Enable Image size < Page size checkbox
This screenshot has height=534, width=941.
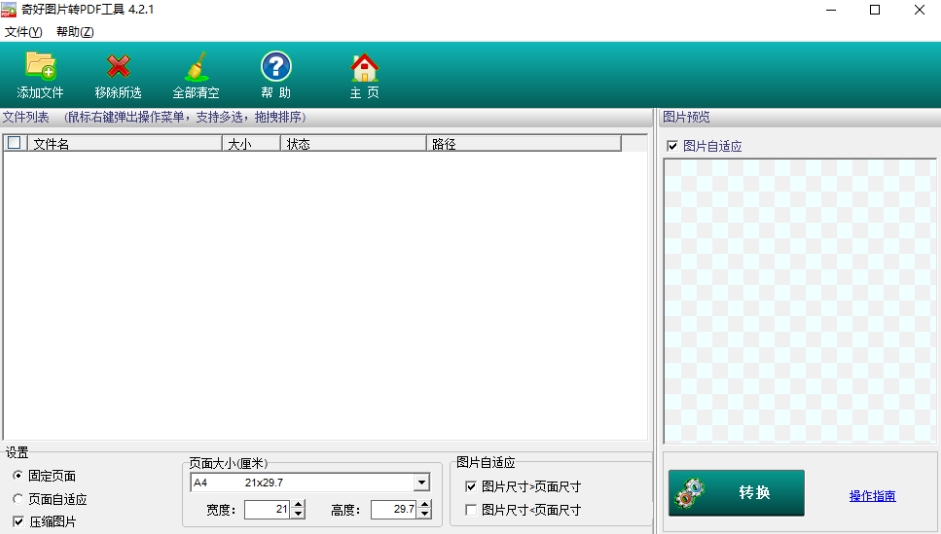click(471, 510)
